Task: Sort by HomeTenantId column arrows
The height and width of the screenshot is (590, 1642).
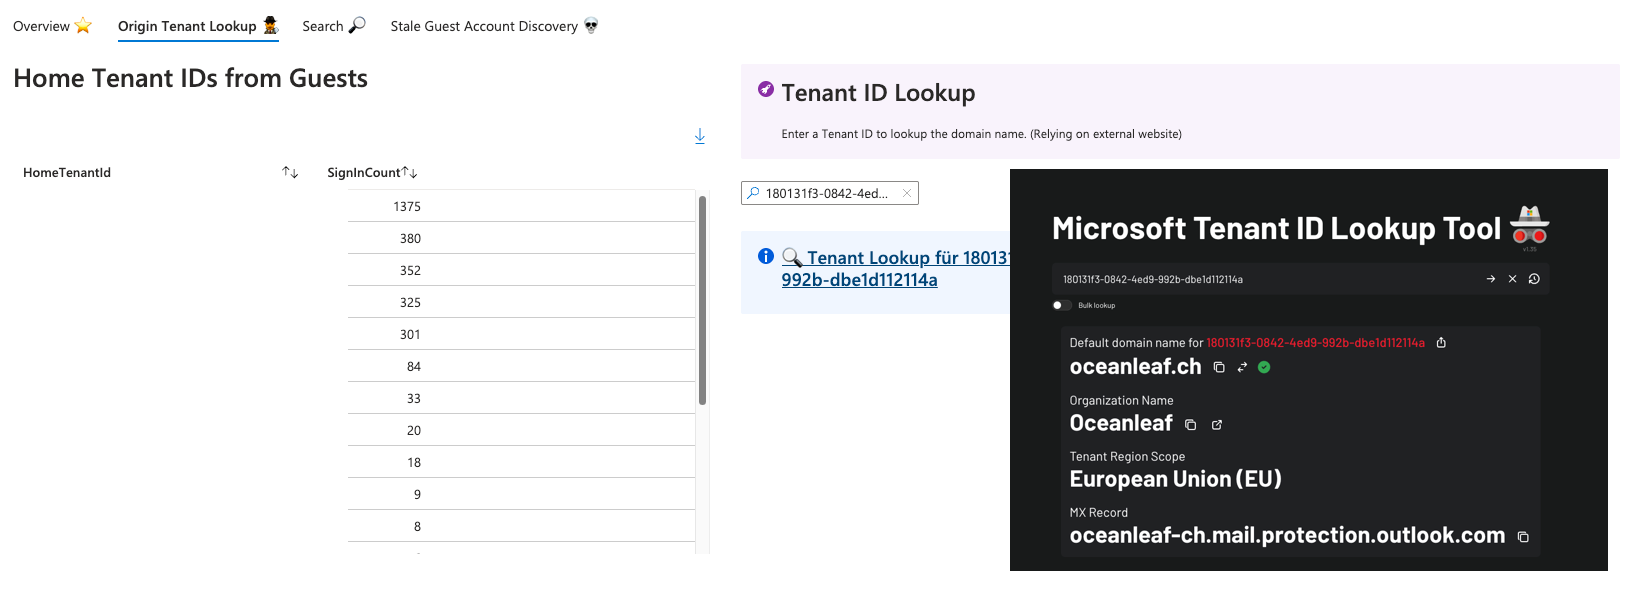Action: 290,173
